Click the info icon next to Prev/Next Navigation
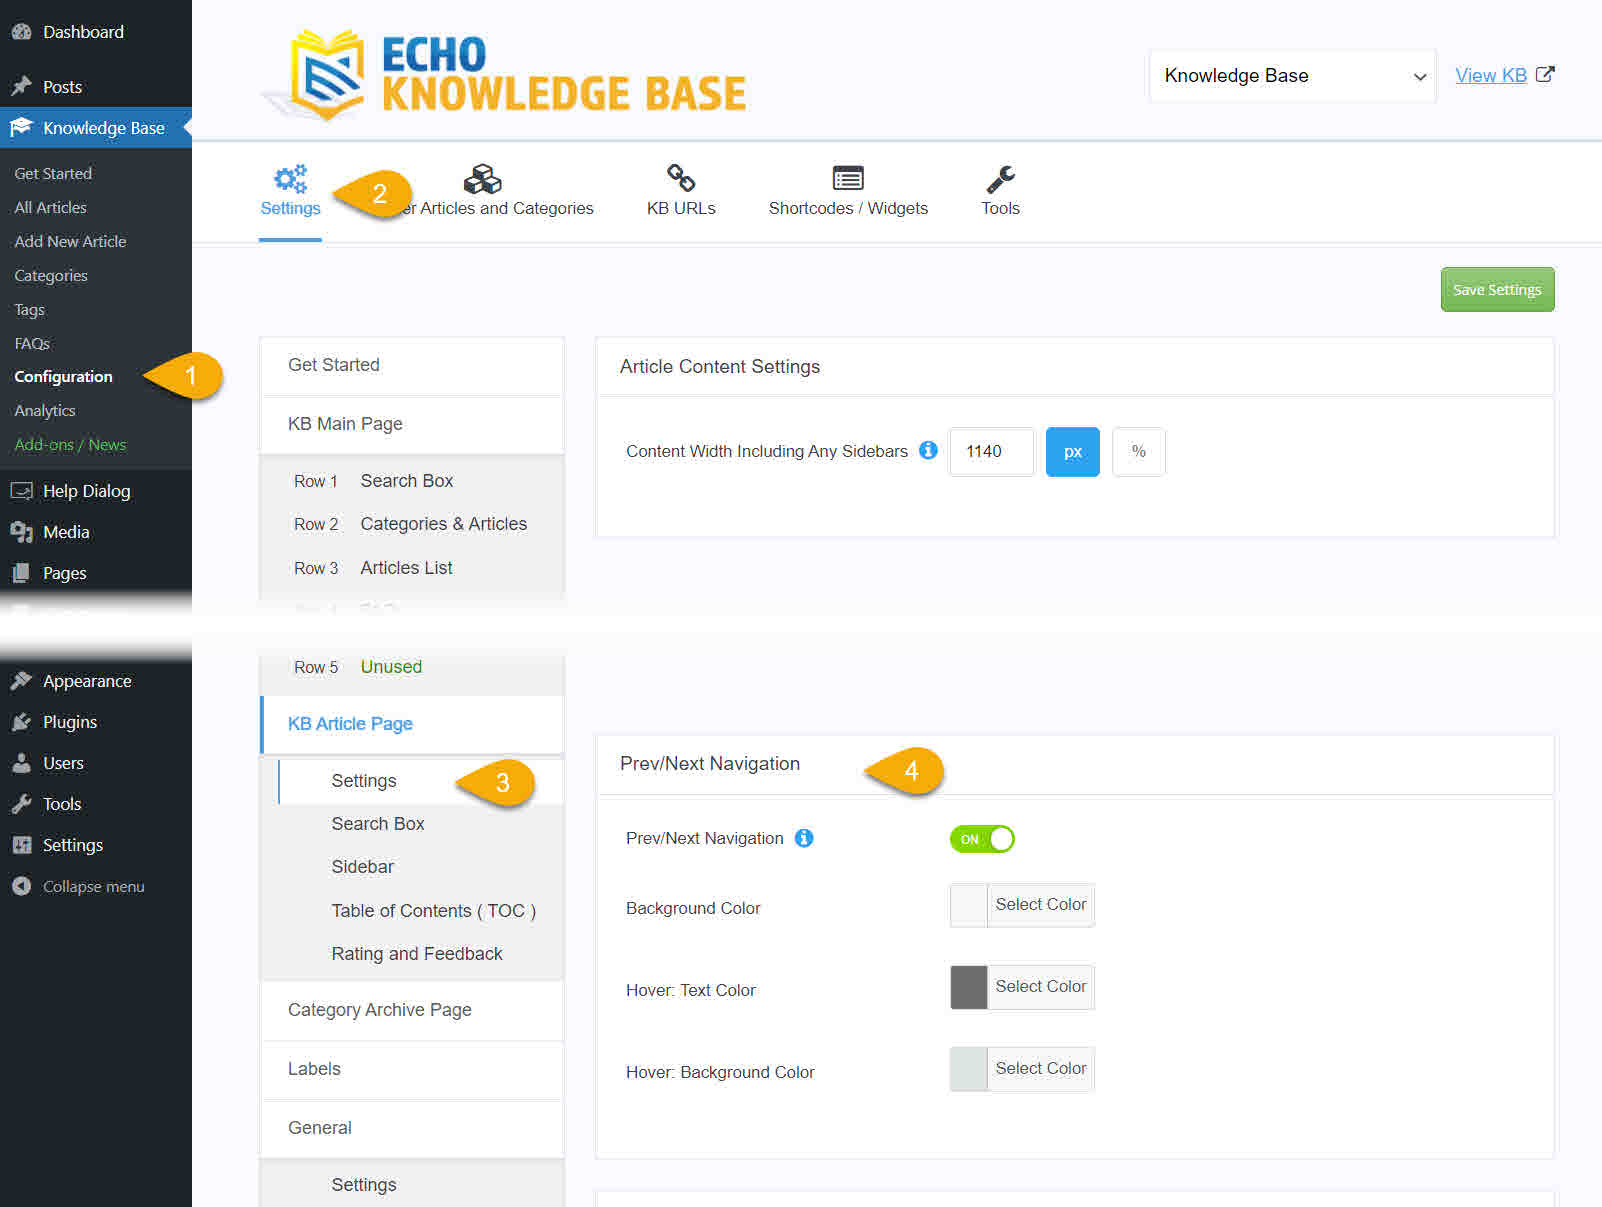 point(804,838)
